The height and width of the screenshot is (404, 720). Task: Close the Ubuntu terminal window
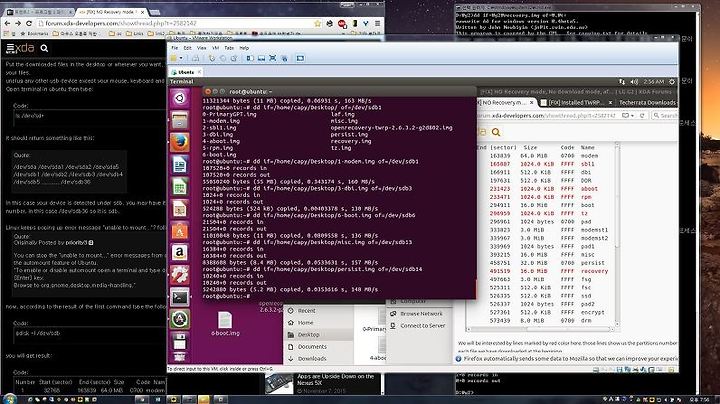point(208,91)
